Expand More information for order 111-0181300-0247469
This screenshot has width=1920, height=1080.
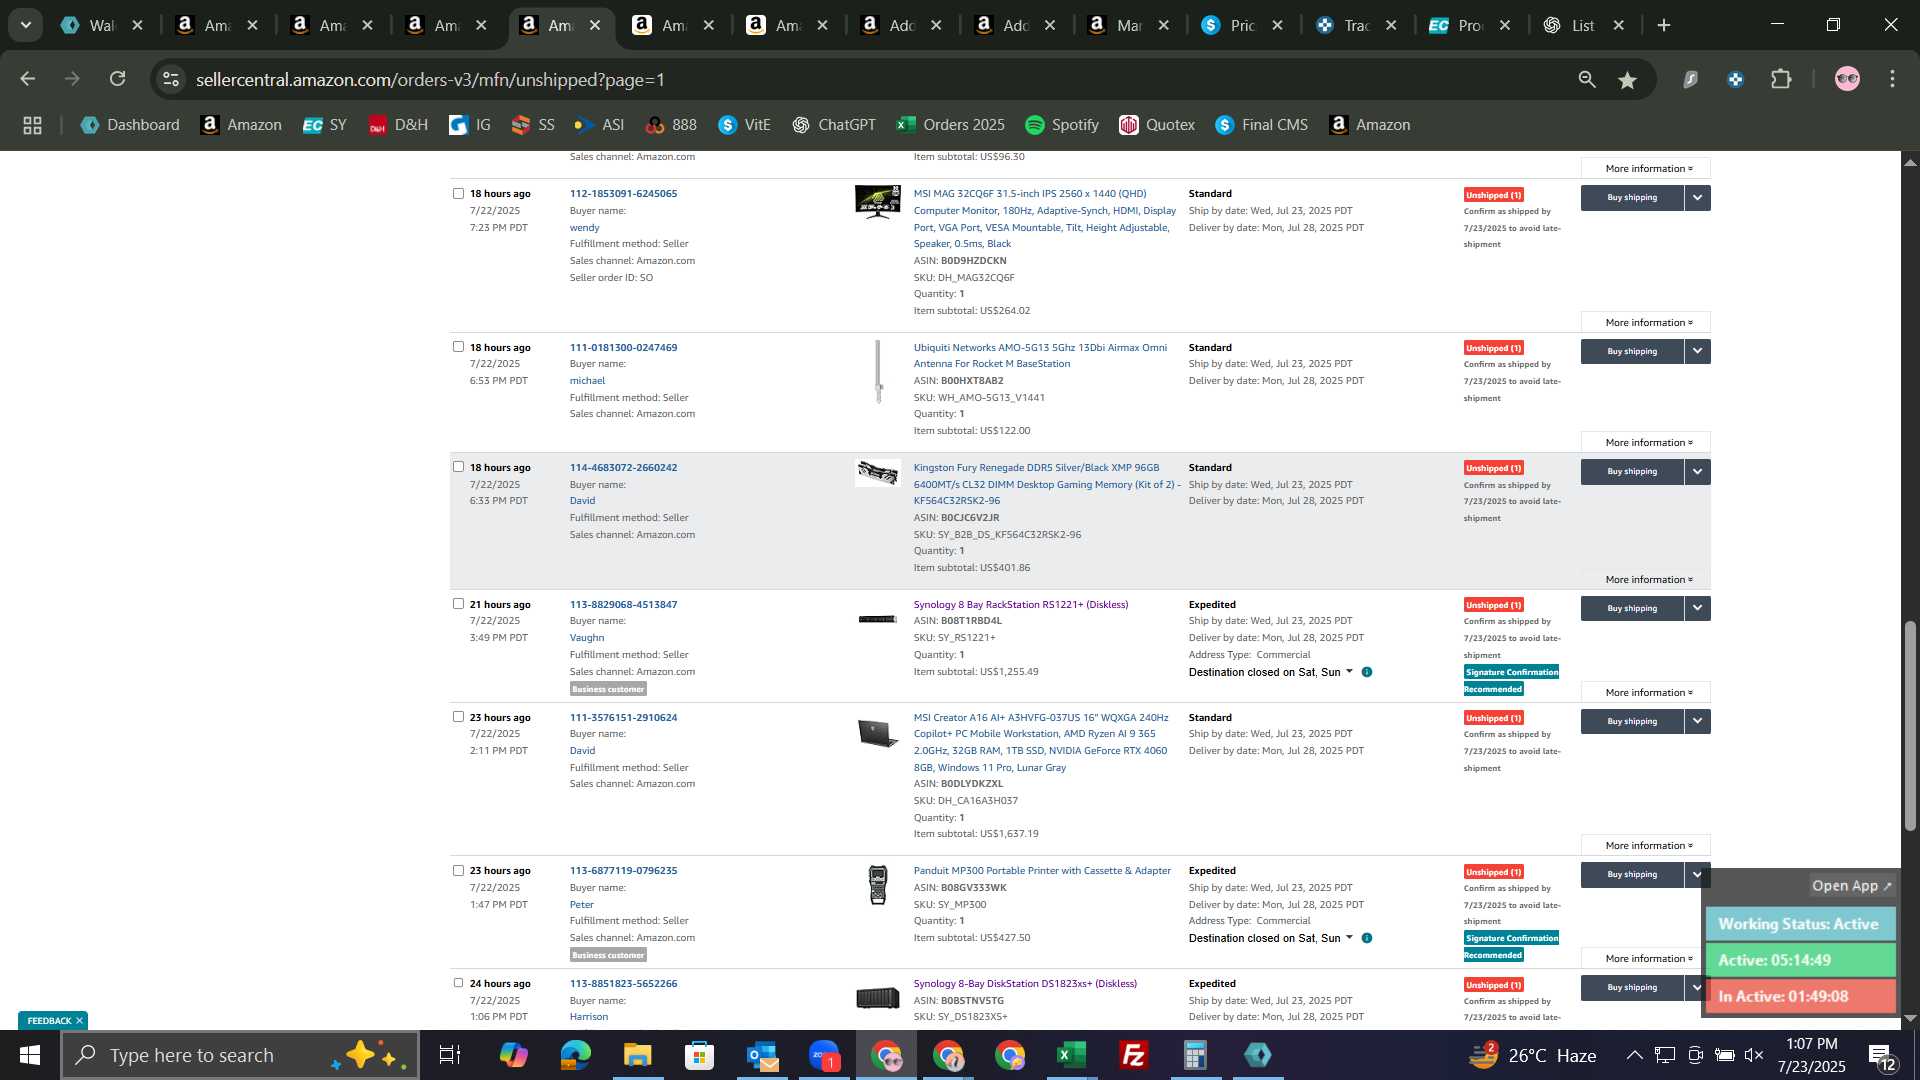coord(1646,443)
